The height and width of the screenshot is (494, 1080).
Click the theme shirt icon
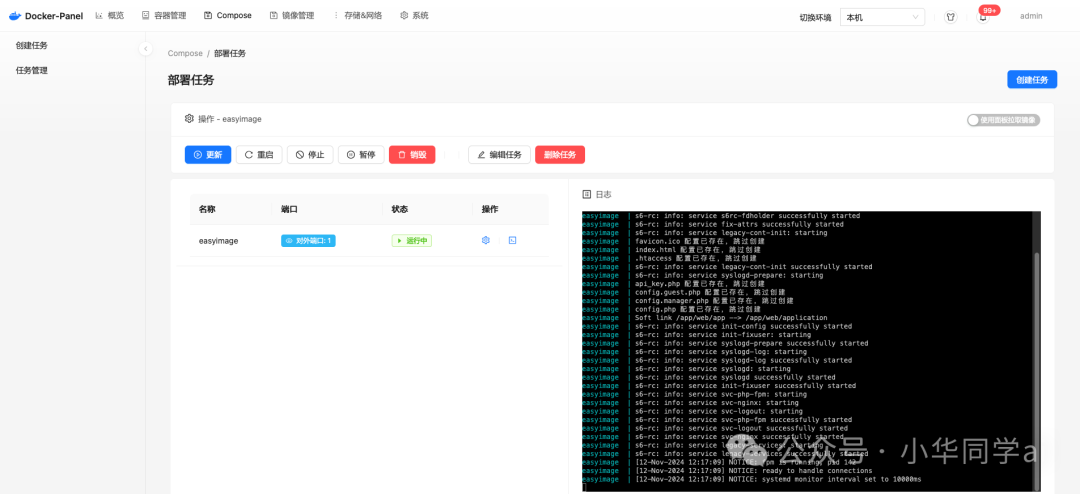951,17
